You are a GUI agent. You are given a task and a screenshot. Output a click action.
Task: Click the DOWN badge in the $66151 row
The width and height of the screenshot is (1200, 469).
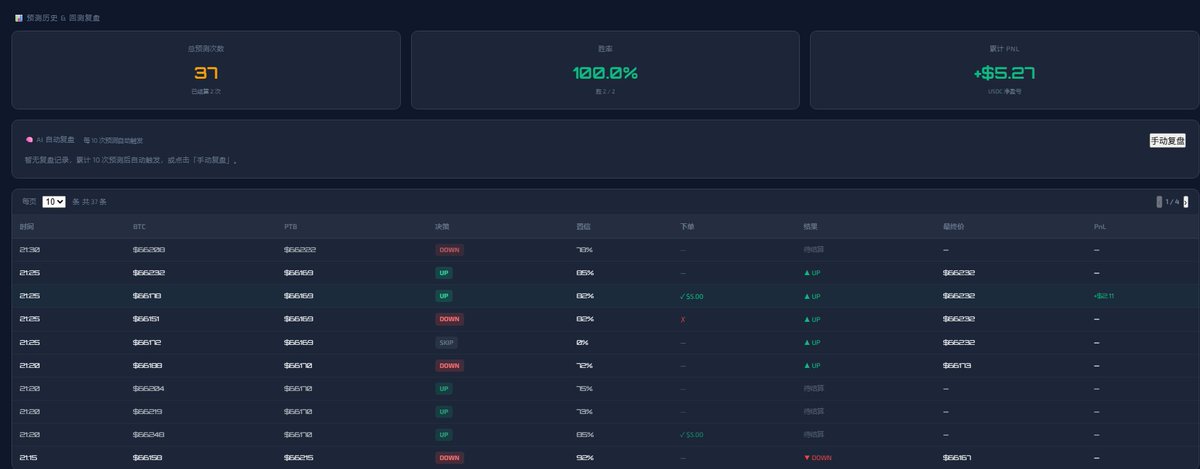449,319
